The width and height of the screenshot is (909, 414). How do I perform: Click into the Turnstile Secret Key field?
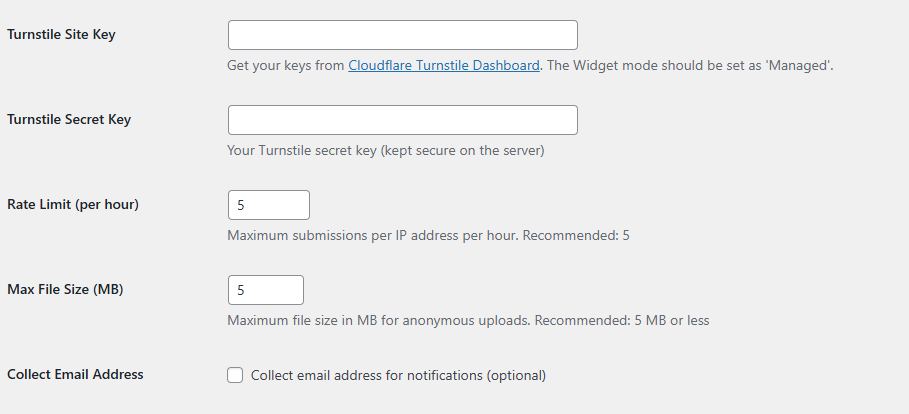(x=403, y=120)
